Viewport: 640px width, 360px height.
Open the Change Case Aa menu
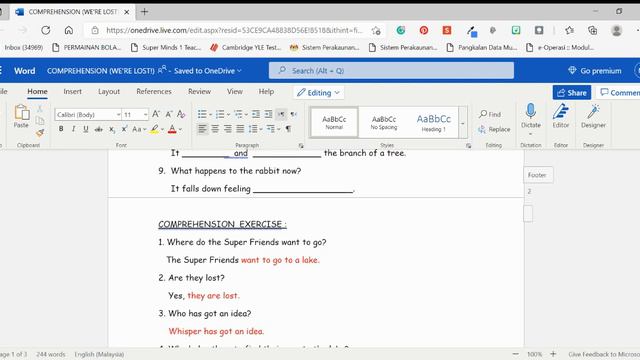click(x=139, y=129)
